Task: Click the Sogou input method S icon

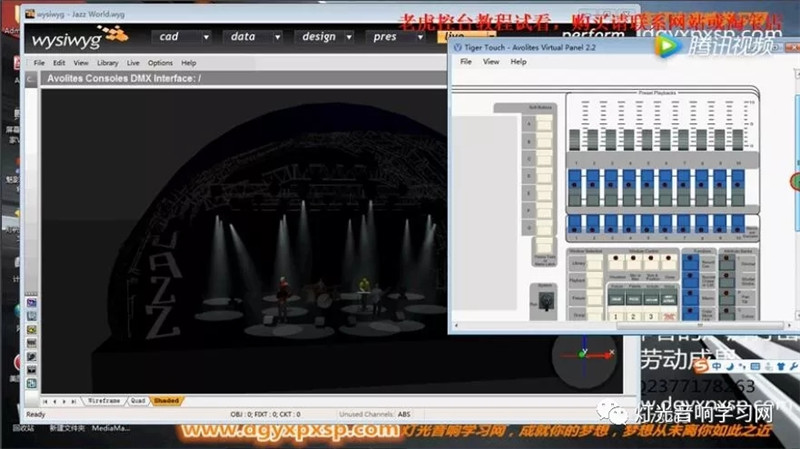Action: 702,366
